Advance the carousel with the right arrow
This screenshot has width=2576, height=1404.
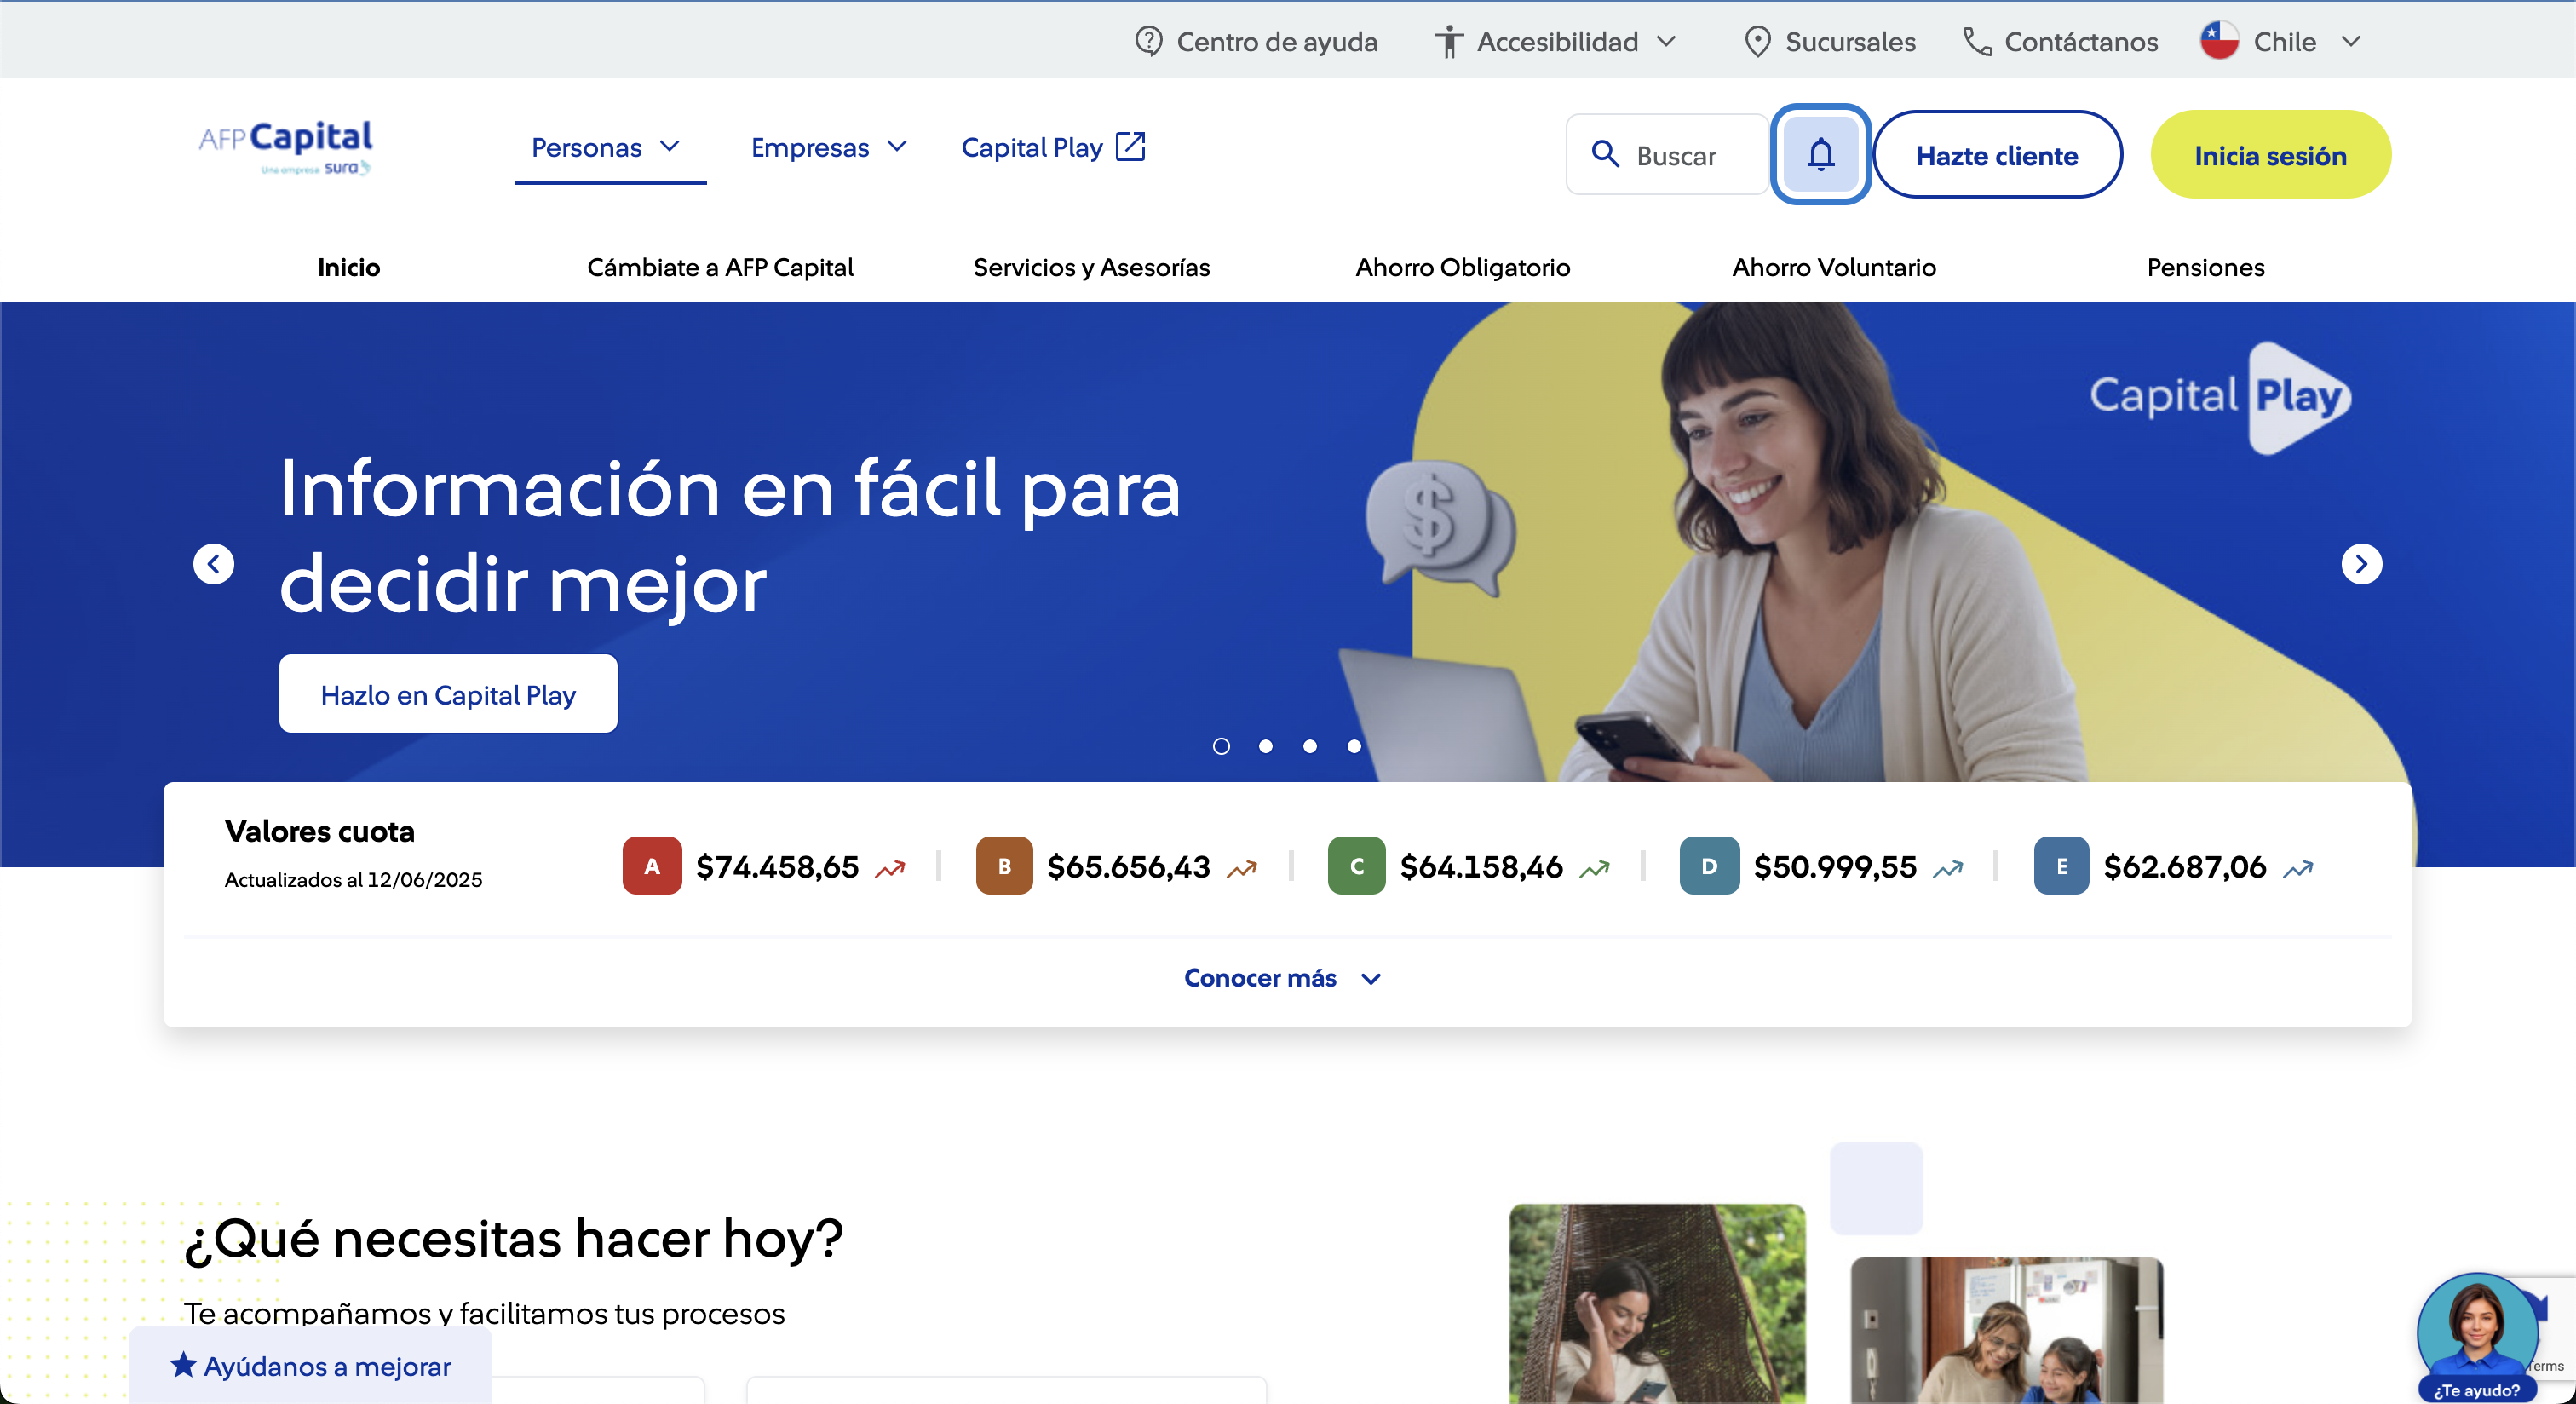click(x=2362, y=563)
